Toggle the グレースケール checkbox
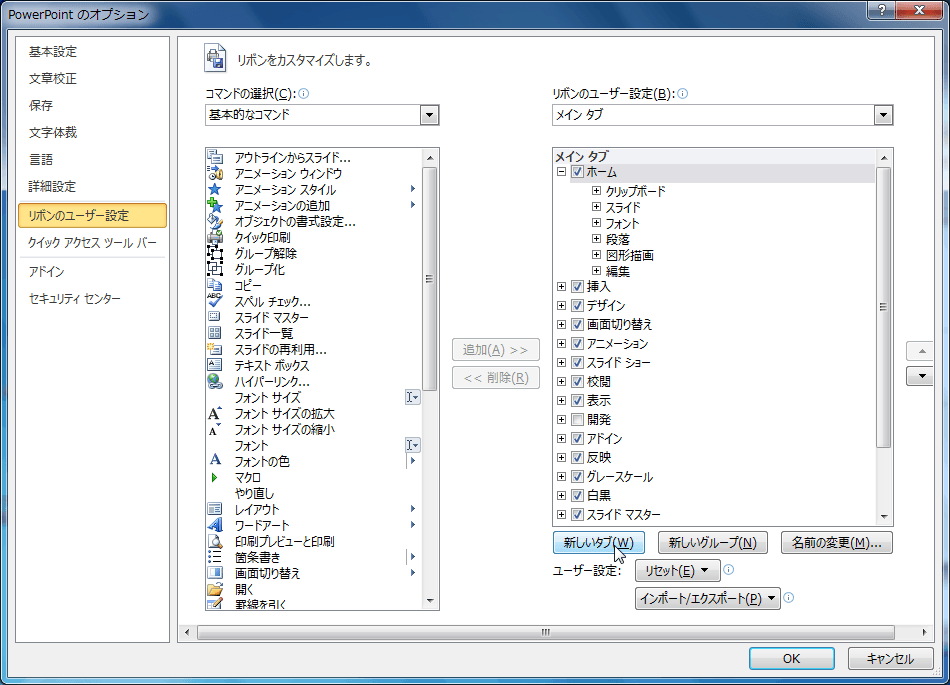This screenshot has height=685, width=950. pos(577,477)
